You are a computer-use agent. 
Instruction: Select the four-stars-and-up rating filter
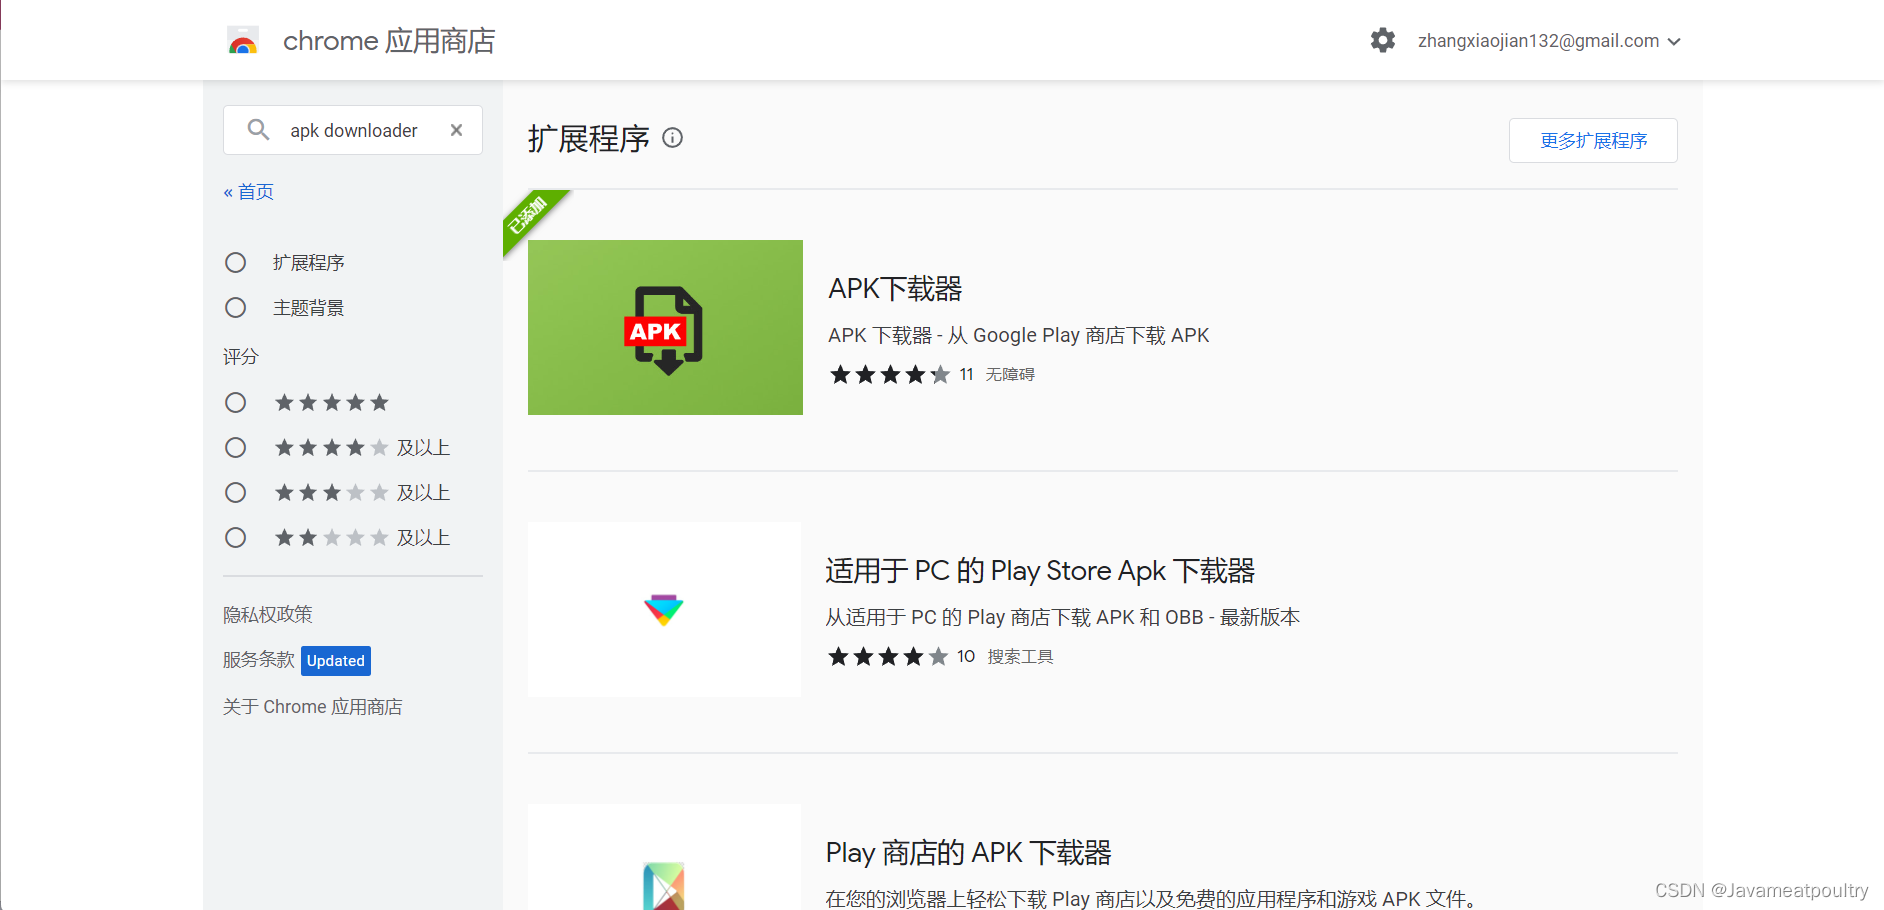click(236, 447)
